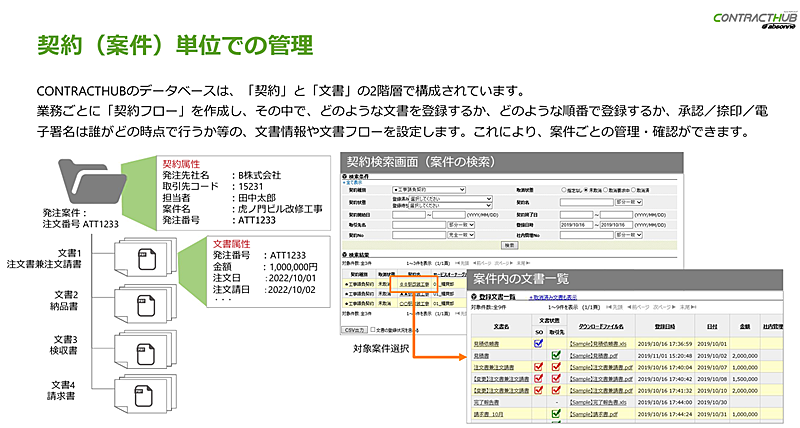
Task: Select 指定なし radio for 取消状態
Action: pyautogui.click(x=564, y=190)
